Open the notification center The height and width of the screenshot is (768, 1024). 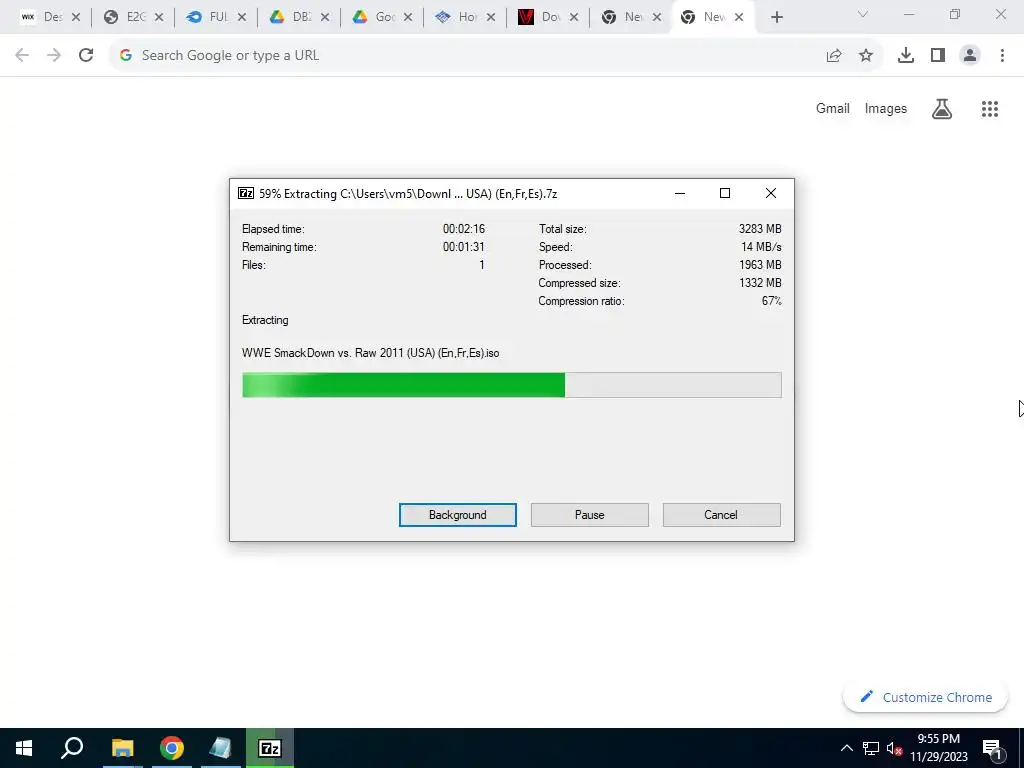(x=992, y=748)
